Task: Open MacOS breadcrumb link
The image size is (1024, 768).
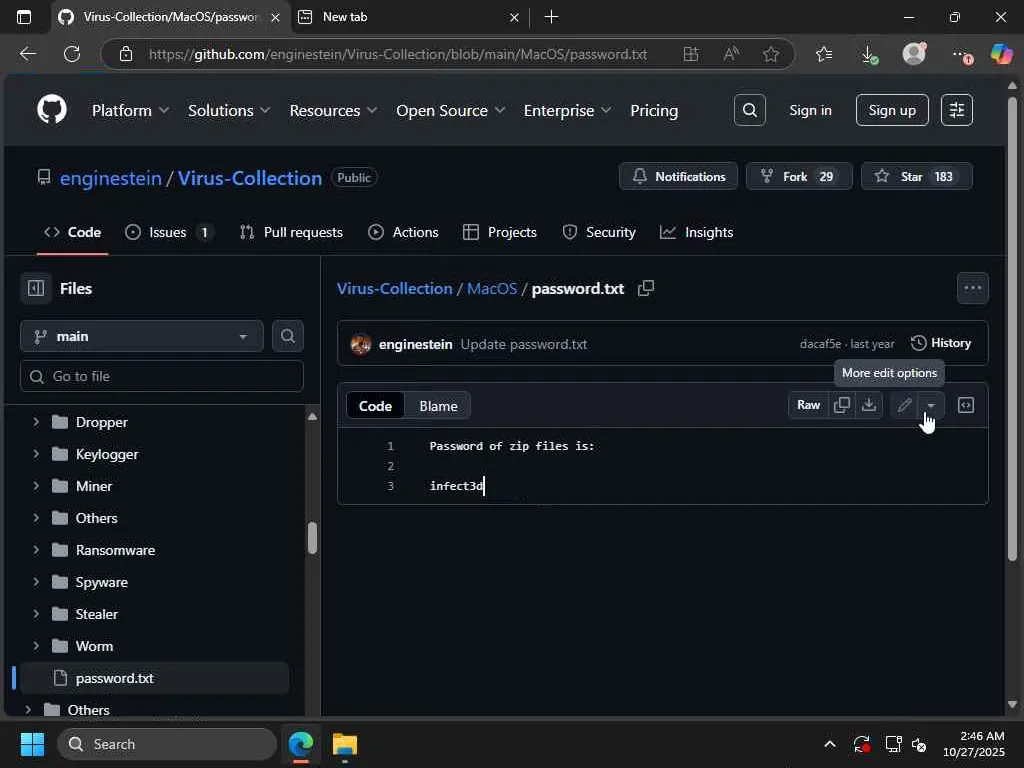Action: pyautogui.click(x=492, y=288)
